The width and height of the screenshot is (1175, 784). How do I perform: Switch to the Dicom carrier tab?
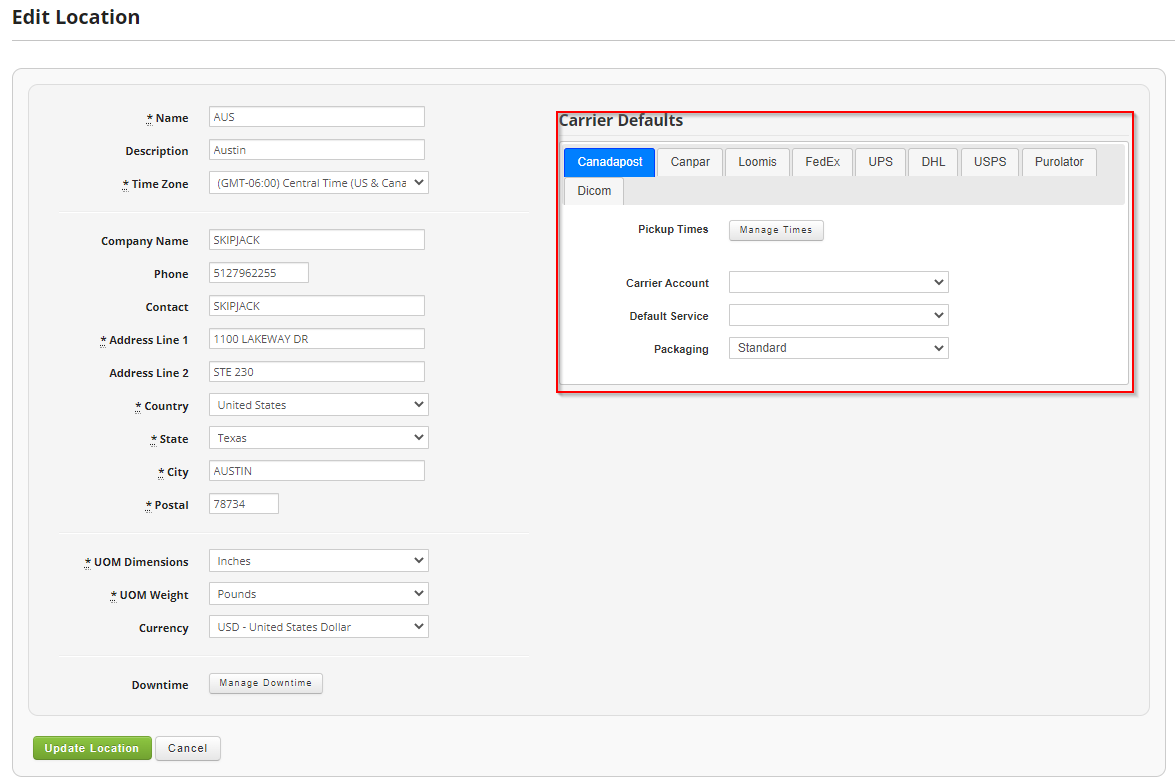tap(593, 190)
